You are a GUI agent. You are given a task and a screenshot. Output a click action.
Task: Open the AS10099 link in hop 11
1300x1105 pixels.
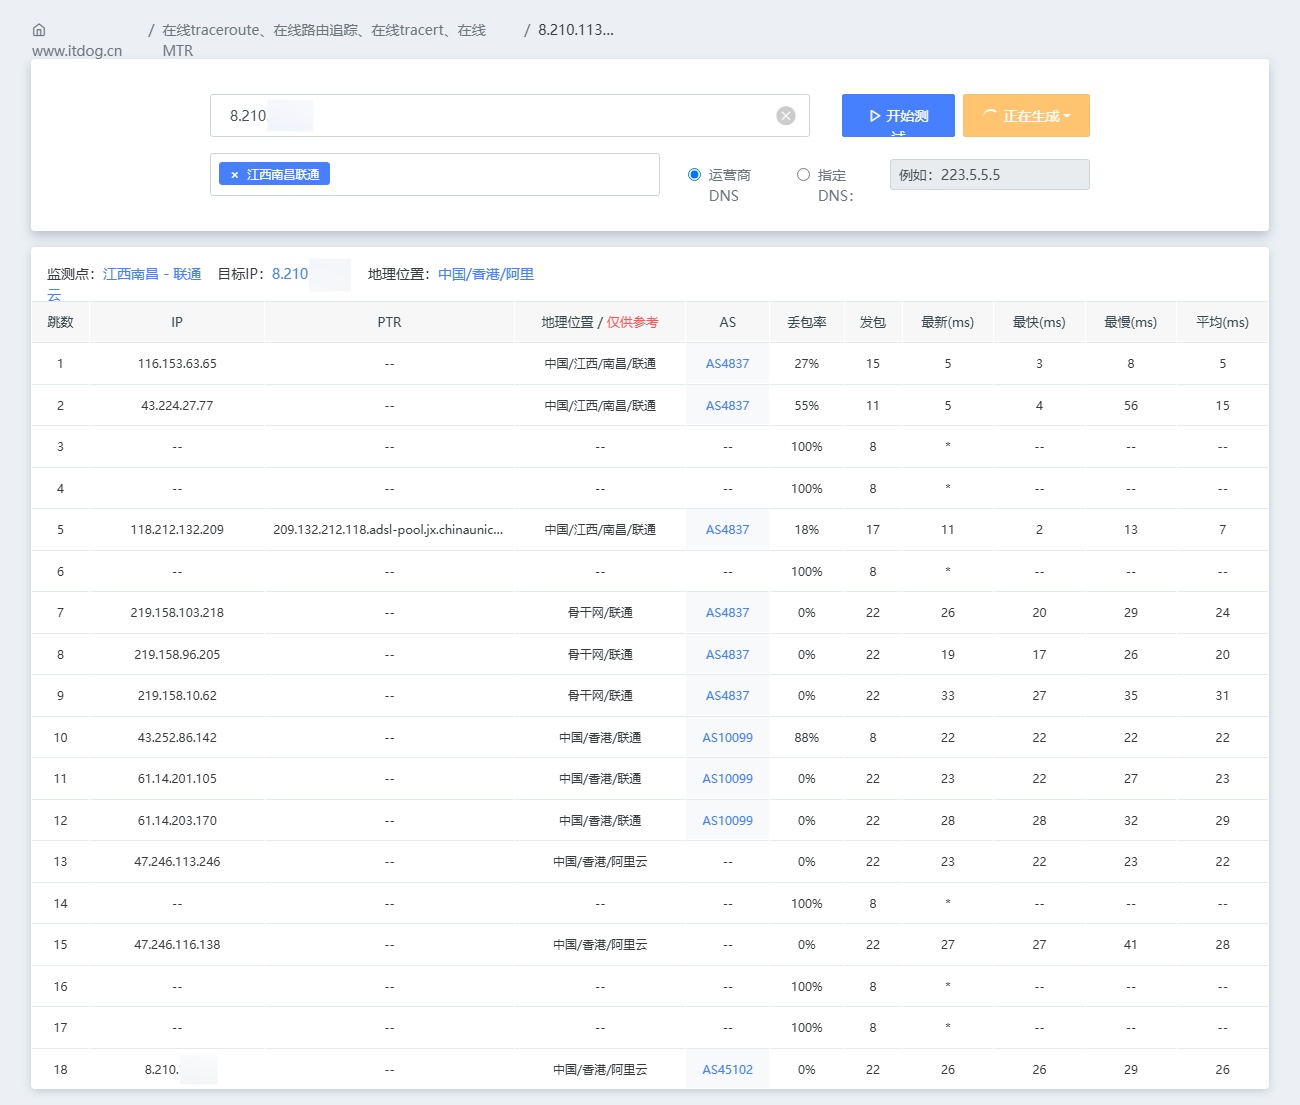pos(727,779)
